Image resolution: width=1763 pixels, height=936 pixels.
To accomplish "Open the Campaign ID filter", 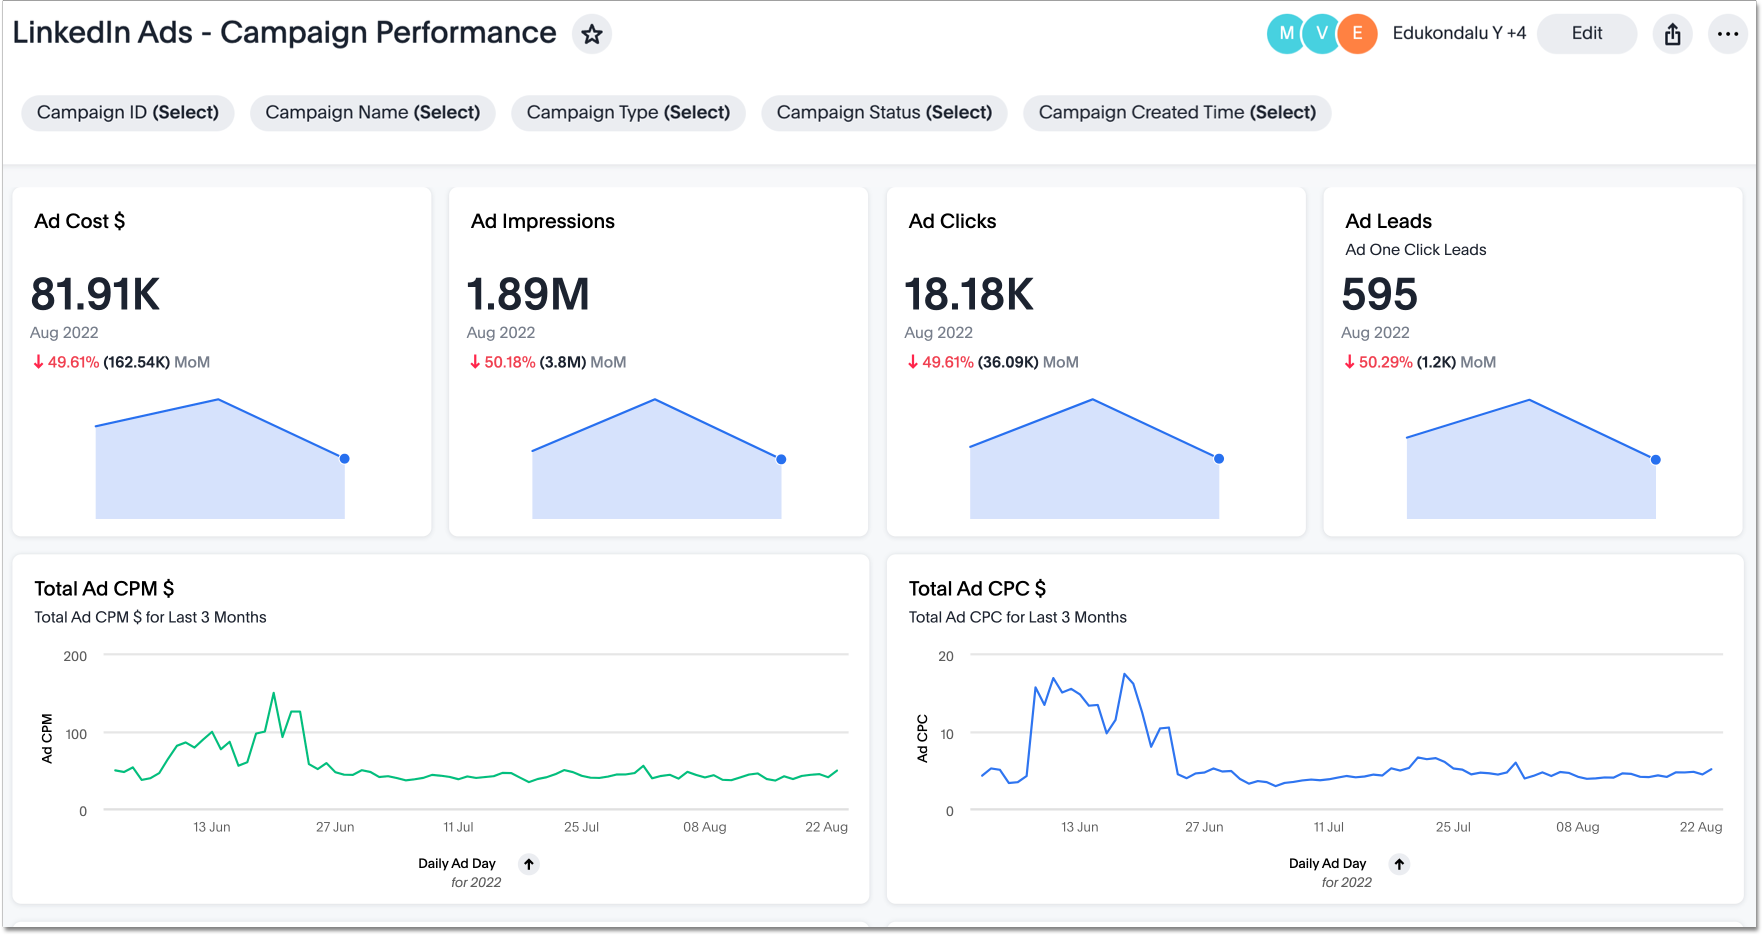I will pos(128,113).
